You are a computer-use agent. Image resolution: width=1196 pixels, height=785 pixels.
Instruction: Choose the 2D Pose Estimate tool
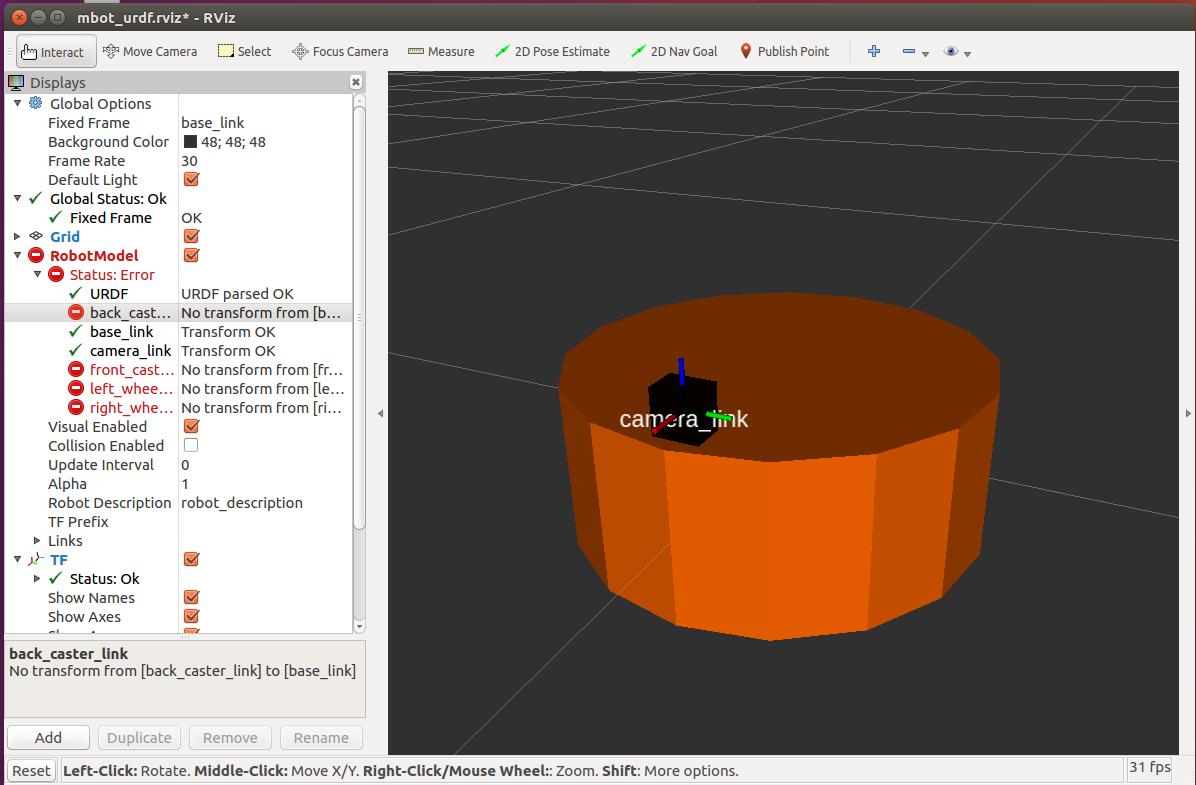(552, 51)
